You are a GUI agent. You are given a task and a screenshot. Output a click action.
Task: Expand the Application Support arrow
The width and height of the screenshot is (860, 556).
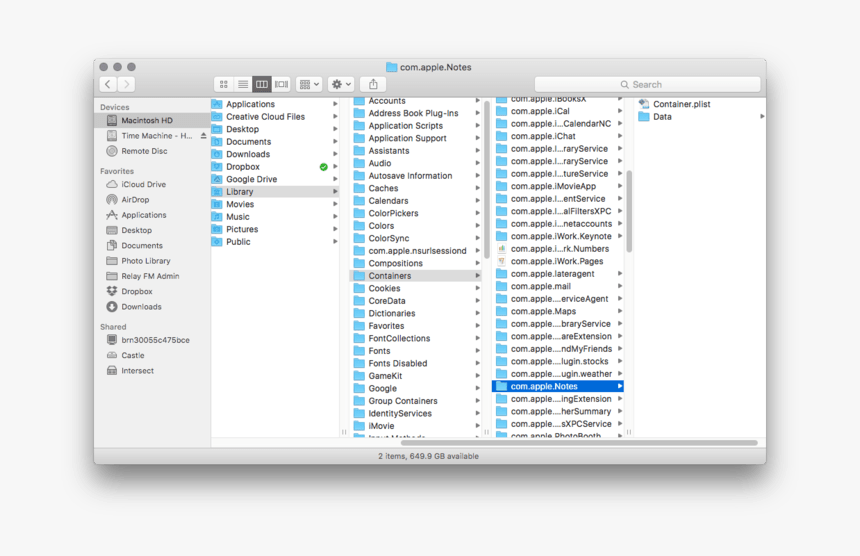[478, 138]
